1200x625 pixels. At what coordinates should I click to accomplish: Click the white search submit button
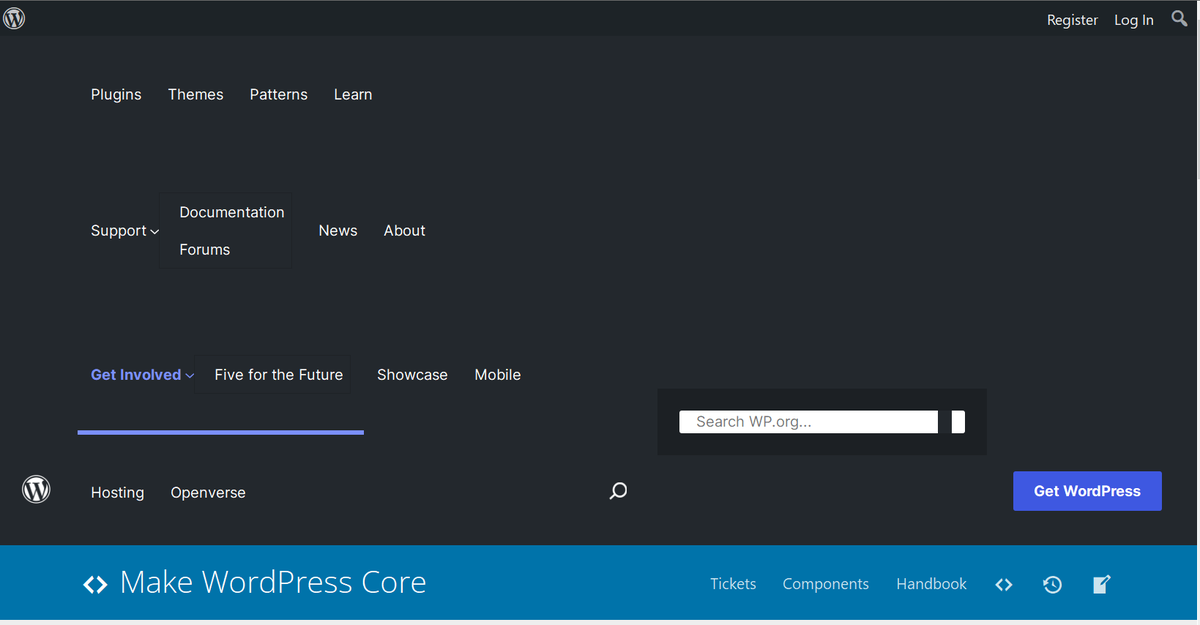[x=958, y=422]
